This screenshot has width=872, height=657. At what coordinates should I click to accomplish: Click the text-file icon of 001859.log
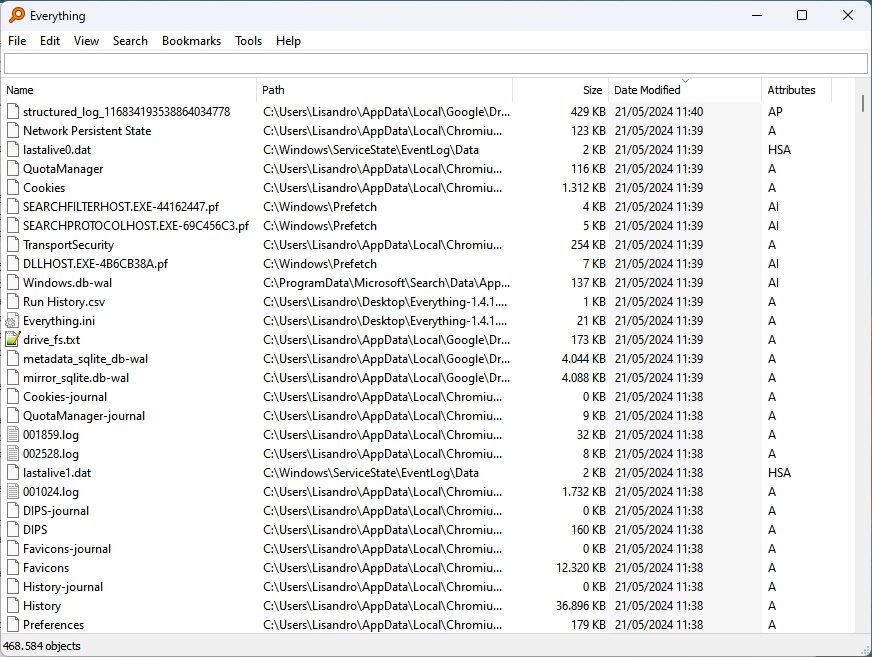tap(13, 435)
